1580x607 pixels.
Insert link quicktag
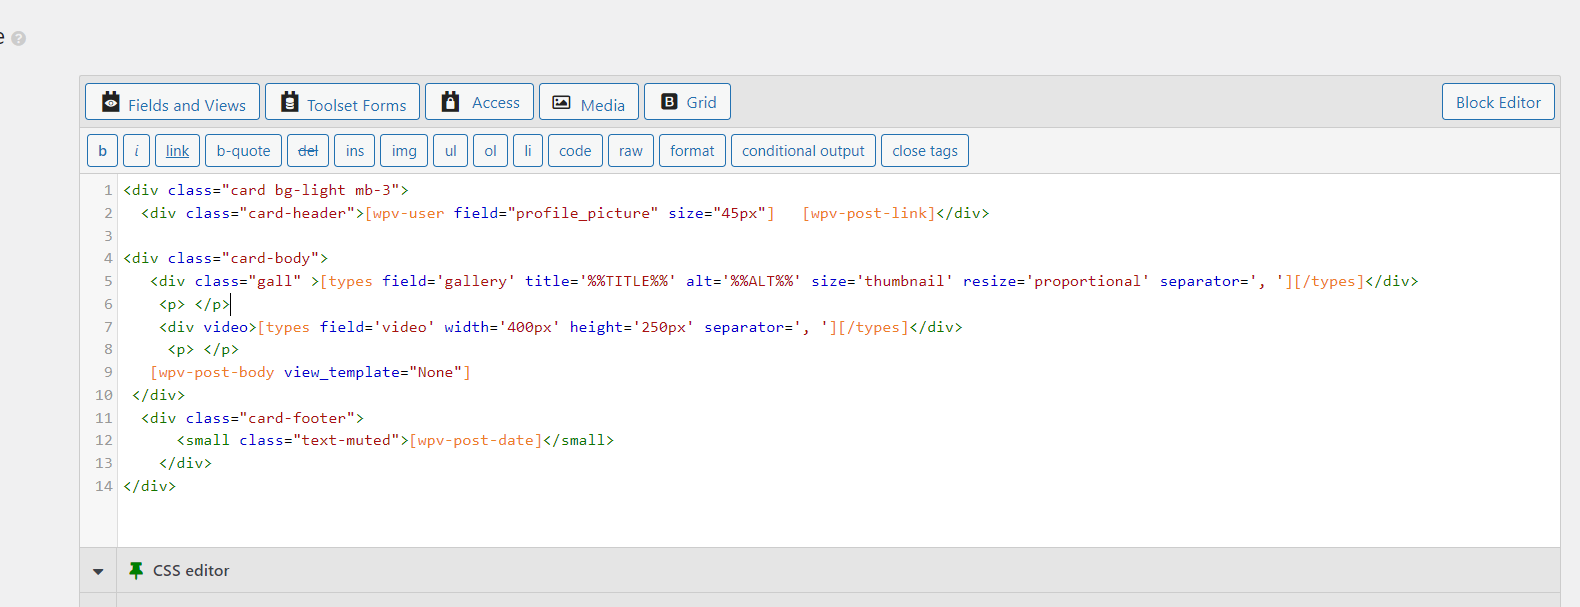coord(178,151)
